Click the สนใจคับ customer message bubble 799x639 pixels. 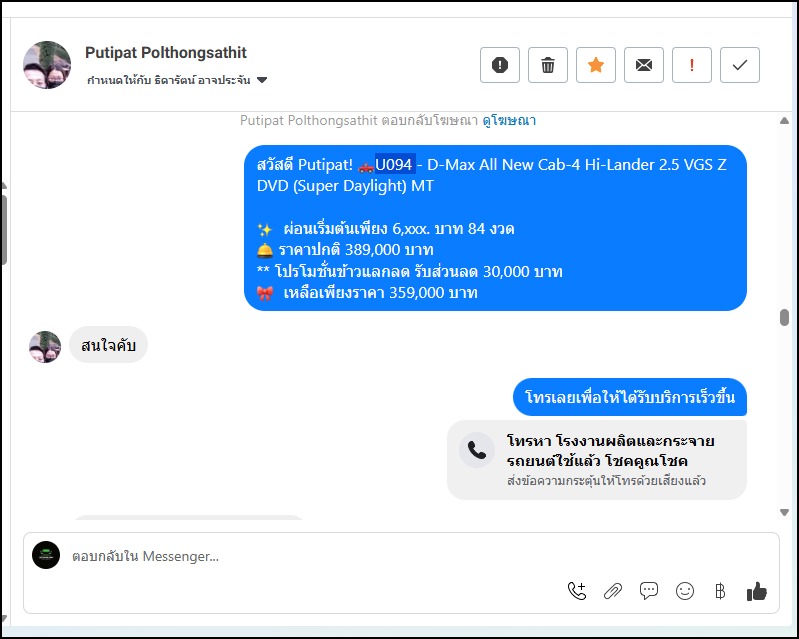[108, 345]
